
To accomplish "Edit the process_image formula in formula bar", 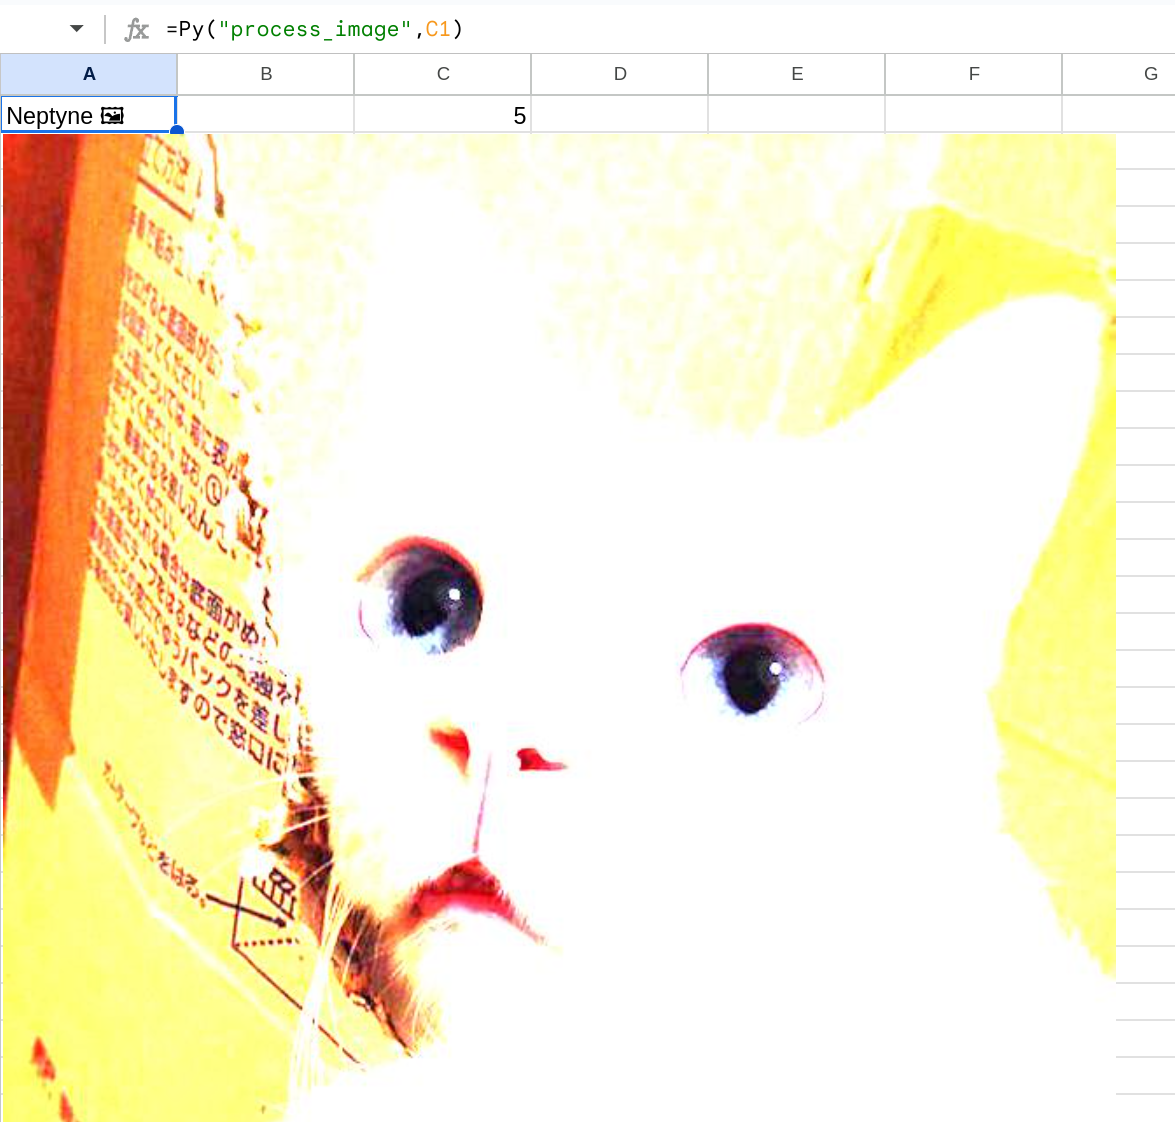I will tap(315, 29).
